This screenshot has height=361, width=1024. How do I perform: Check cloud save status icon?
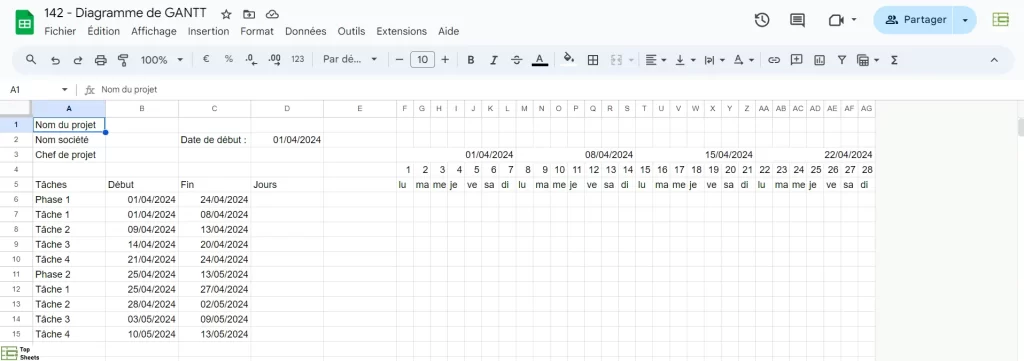point(272,14)
